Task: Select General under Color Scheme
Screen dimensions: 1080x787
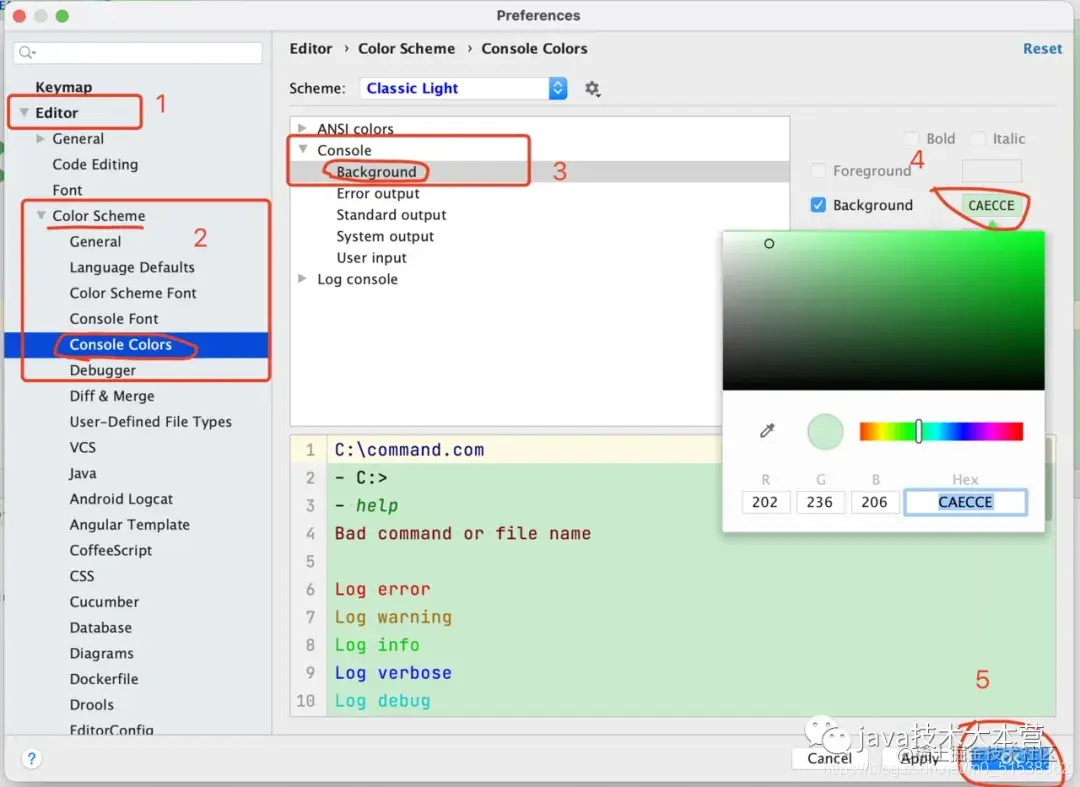Action: 95,242
